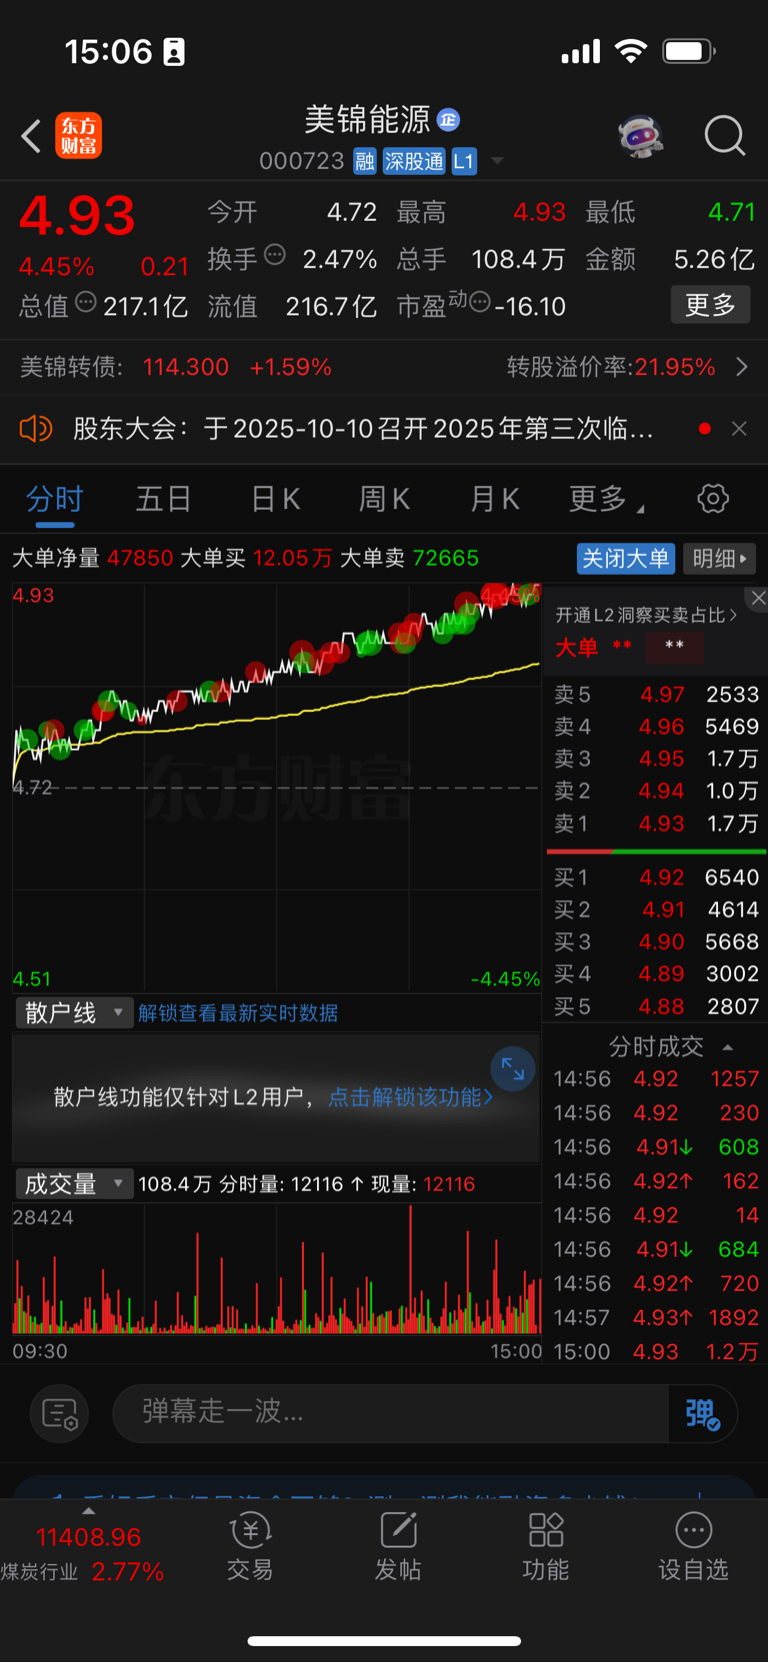Collapse the 分时成交 list header

click(671, 1047)
